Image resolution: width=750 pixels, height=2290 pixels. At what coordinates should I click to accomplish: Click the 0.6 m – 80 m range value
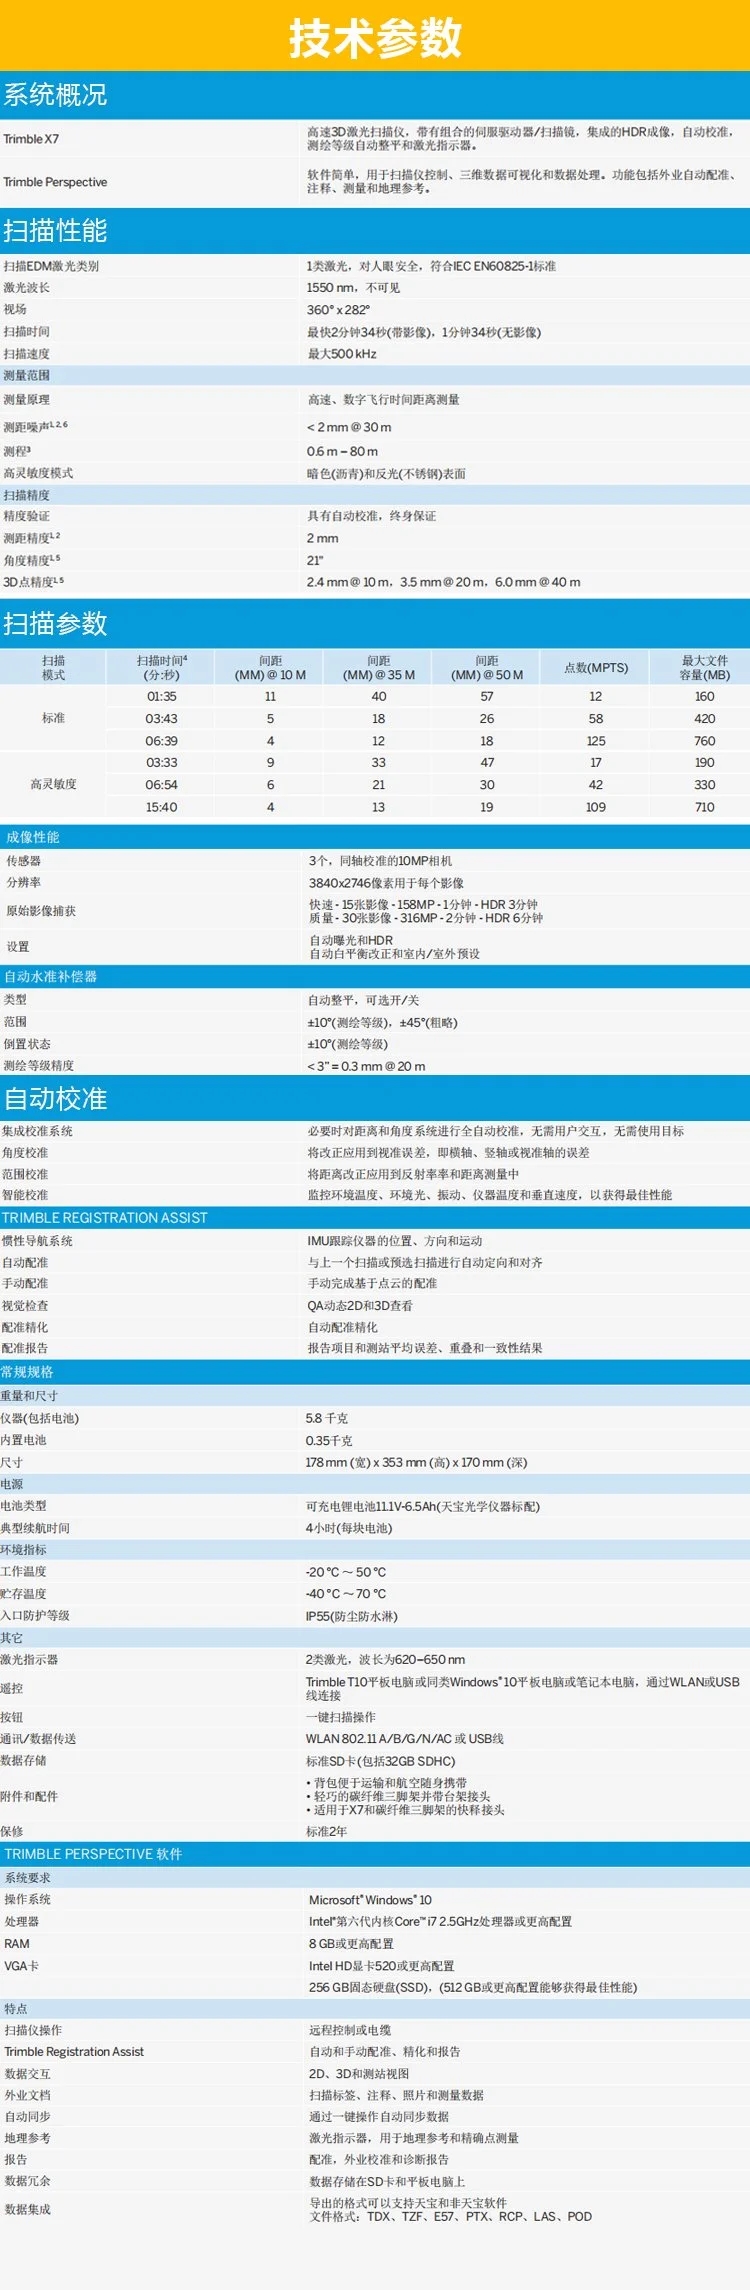click(x=343, y=451)
